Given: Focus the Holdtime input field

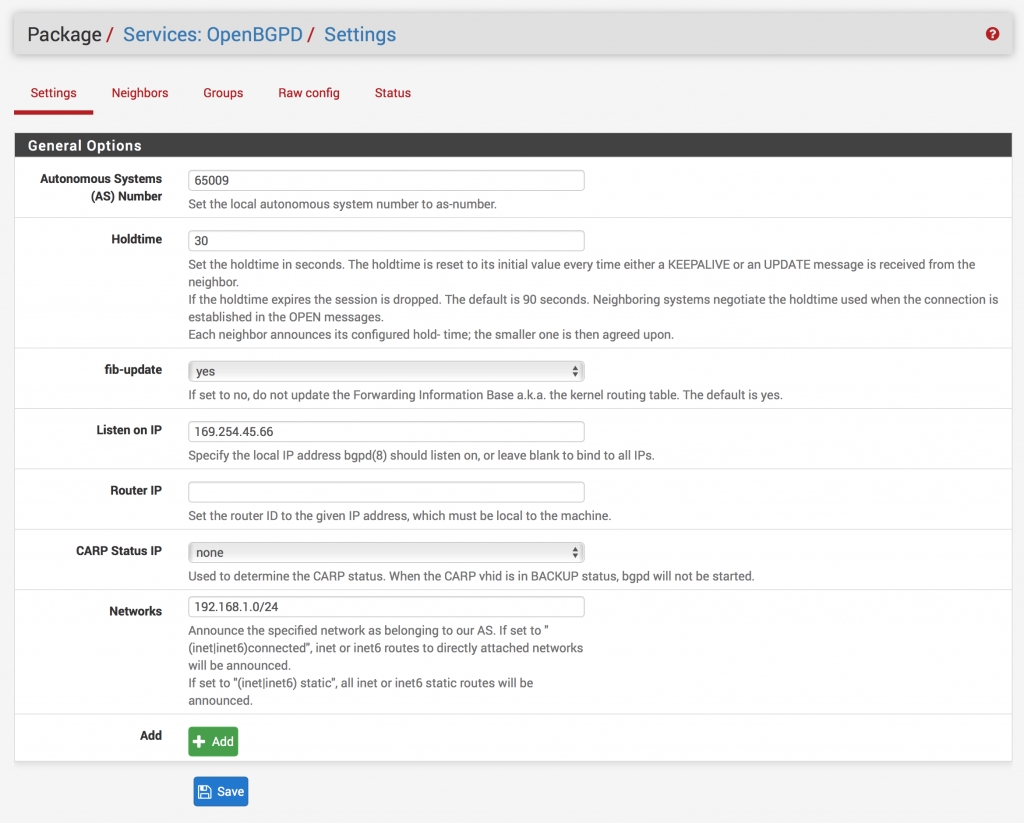Looking at the screenshot, I should pyautogui.click(x=386, y=241).
